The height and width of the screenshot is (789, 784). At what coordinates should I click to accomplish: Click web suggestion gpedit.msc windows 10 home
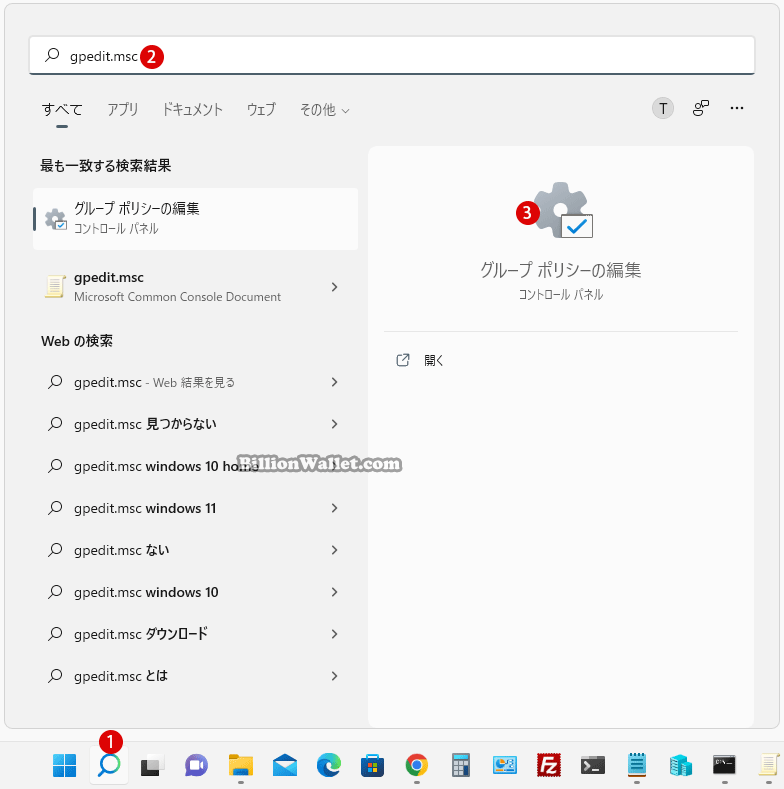(195, 466)
